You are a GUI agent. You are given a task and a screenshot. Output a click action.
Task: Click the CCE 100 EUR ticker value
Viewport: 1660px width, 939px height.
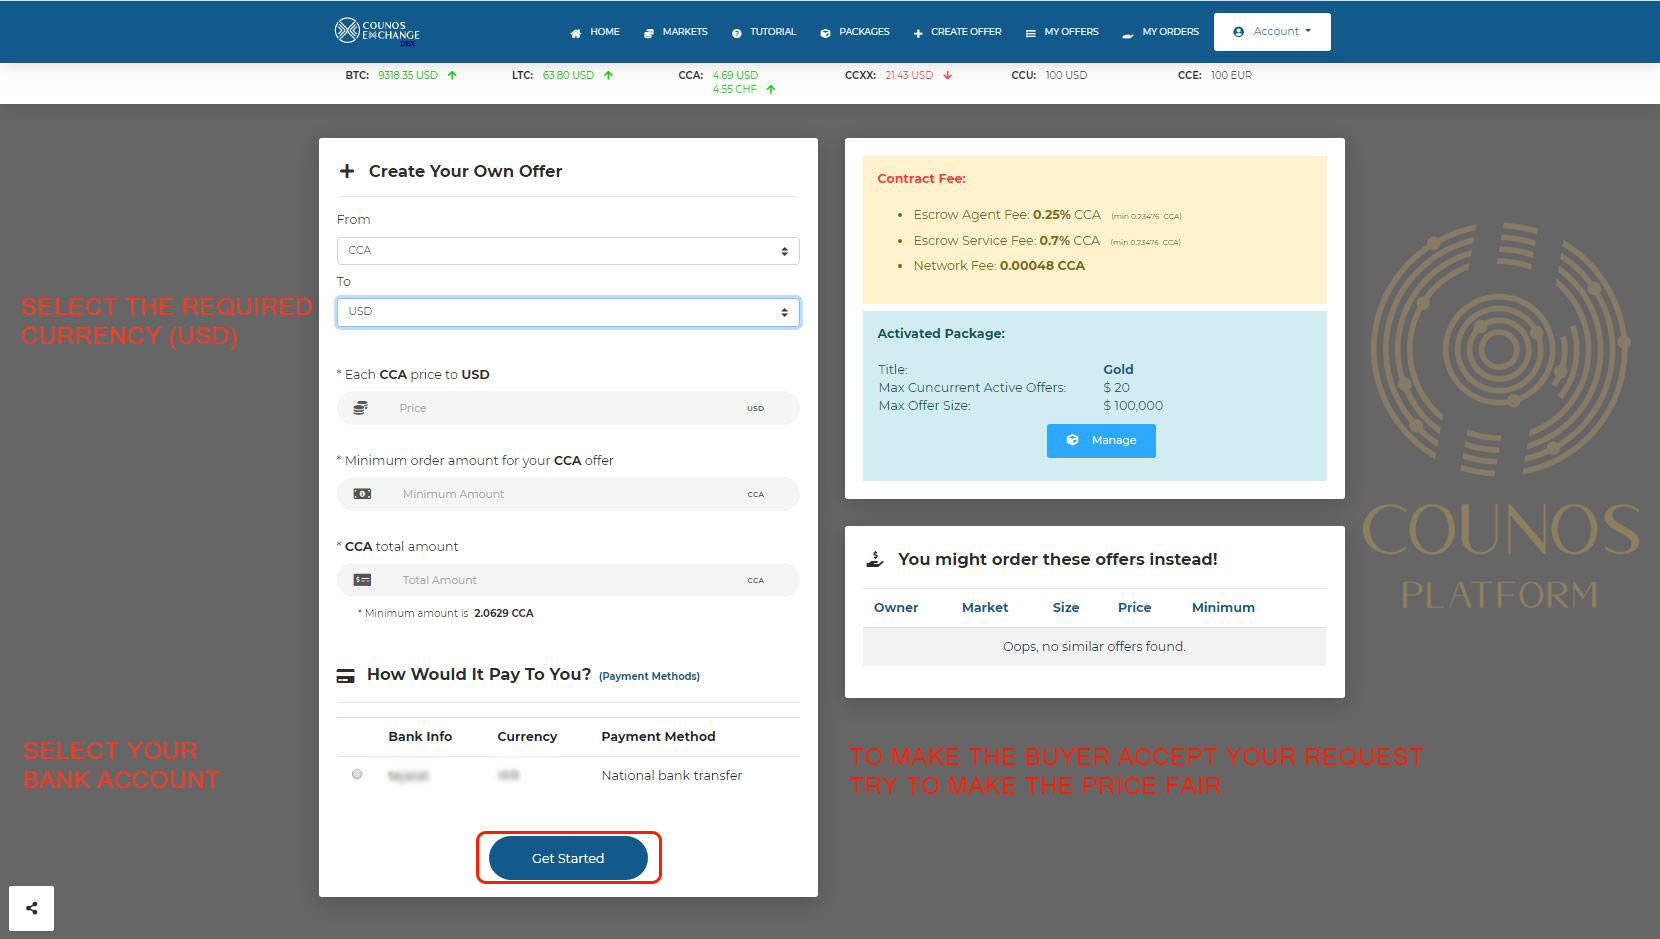tap(1231, 75)
